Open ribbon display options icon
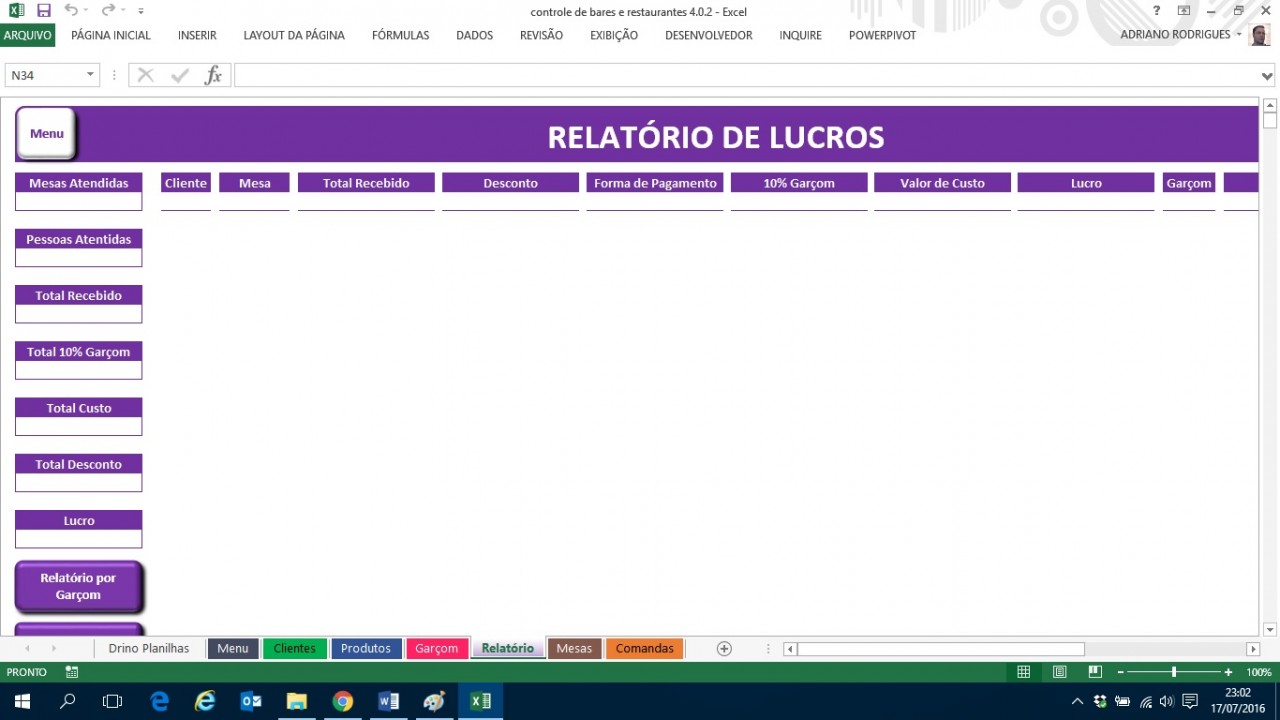 [1184, 11]
